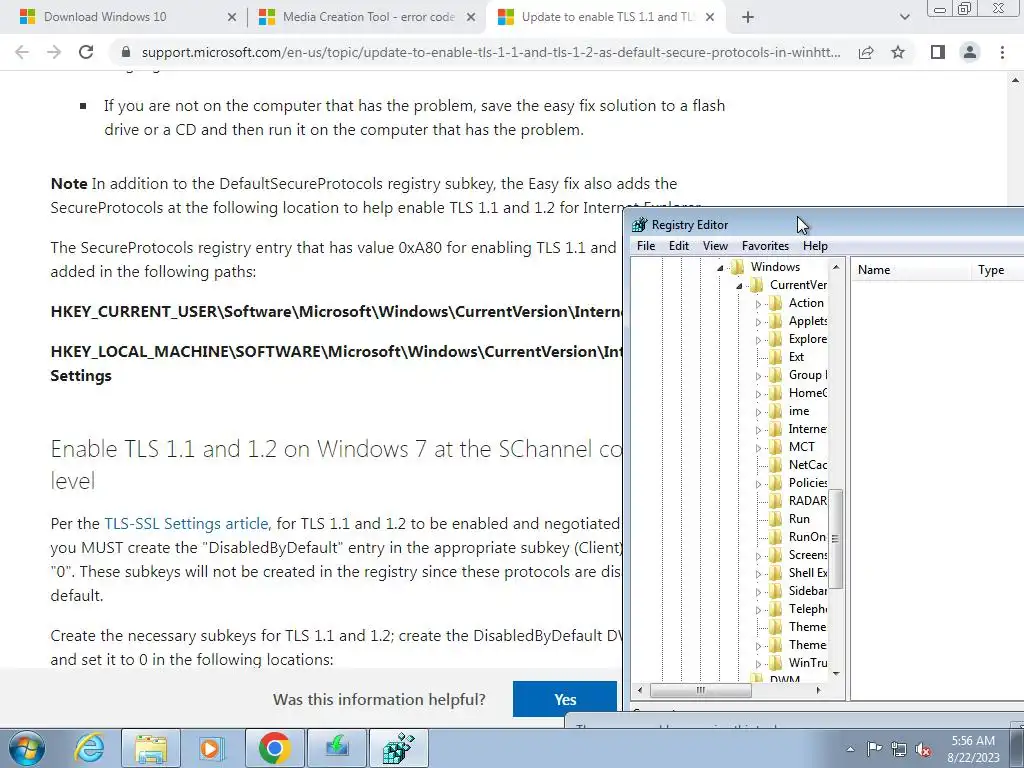The image size is (1024, 768).
Task: Click the registry tree vertical scrollbar thumb
Action: click(835, 539)
